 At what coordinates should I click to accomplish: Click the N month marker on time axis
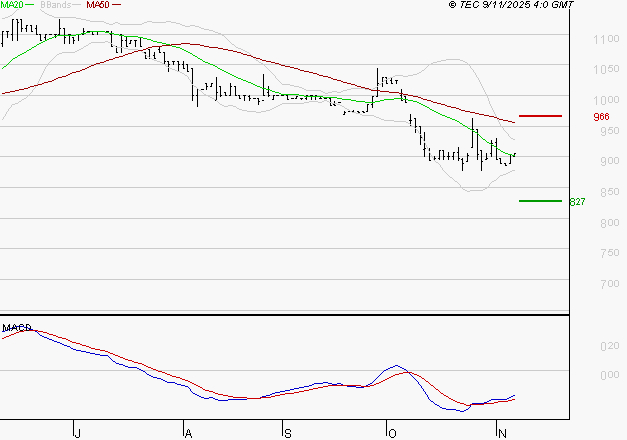pyautogui.click(x=502, y=433)
